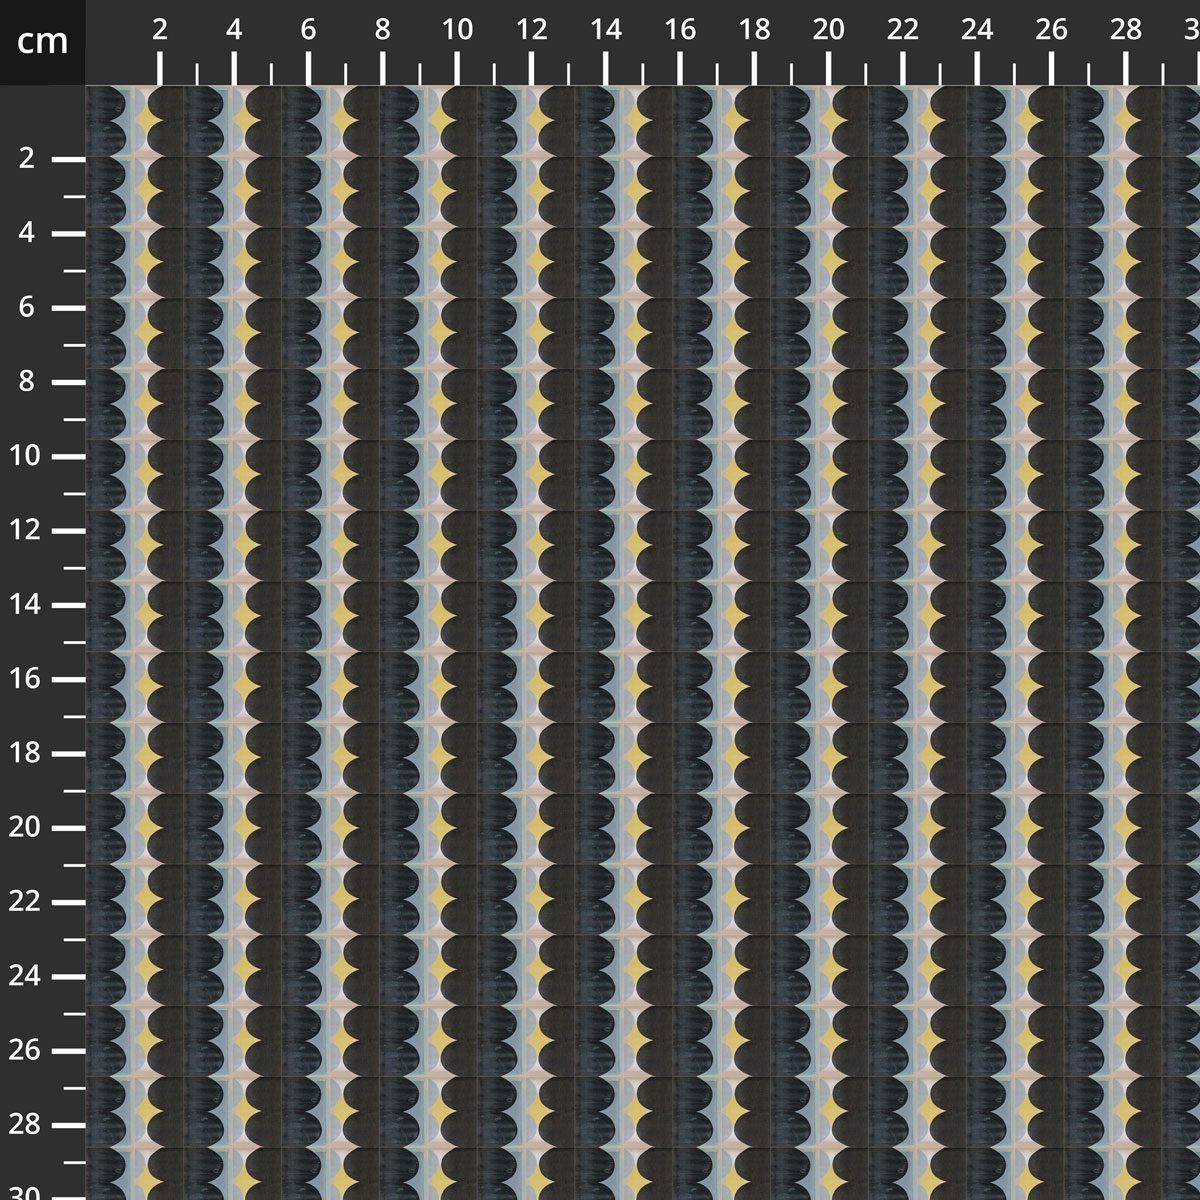Click the 14 label on top ruler
Image resolution: width=1200 pixels, height=1200 pixels.
605,30
